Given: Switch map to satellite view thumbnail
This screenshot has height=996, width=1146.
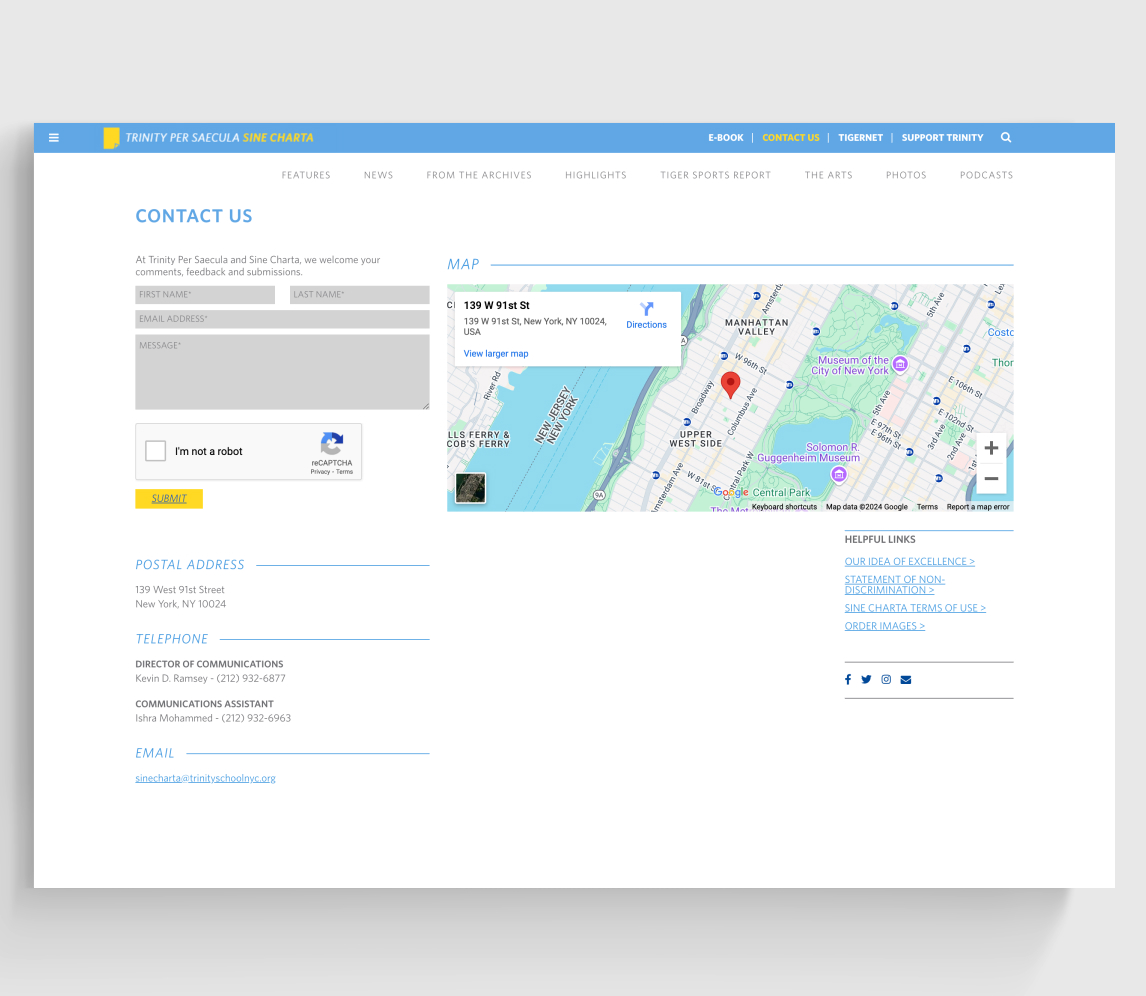Looking at the screenshot, I should pyautogui.click(x=471, y=488).
